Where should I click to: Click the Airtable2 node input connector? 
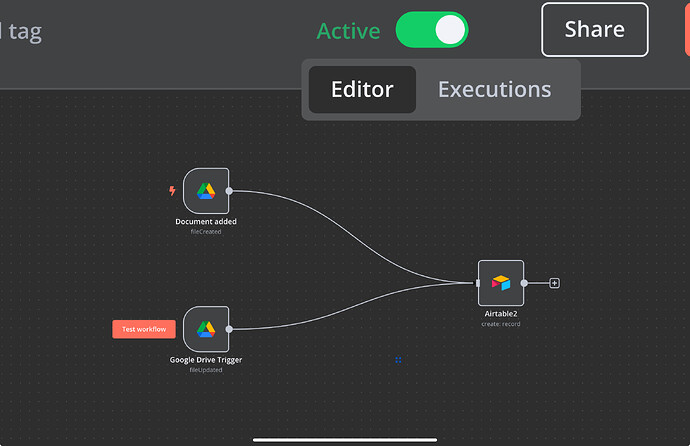pos(478,283)
